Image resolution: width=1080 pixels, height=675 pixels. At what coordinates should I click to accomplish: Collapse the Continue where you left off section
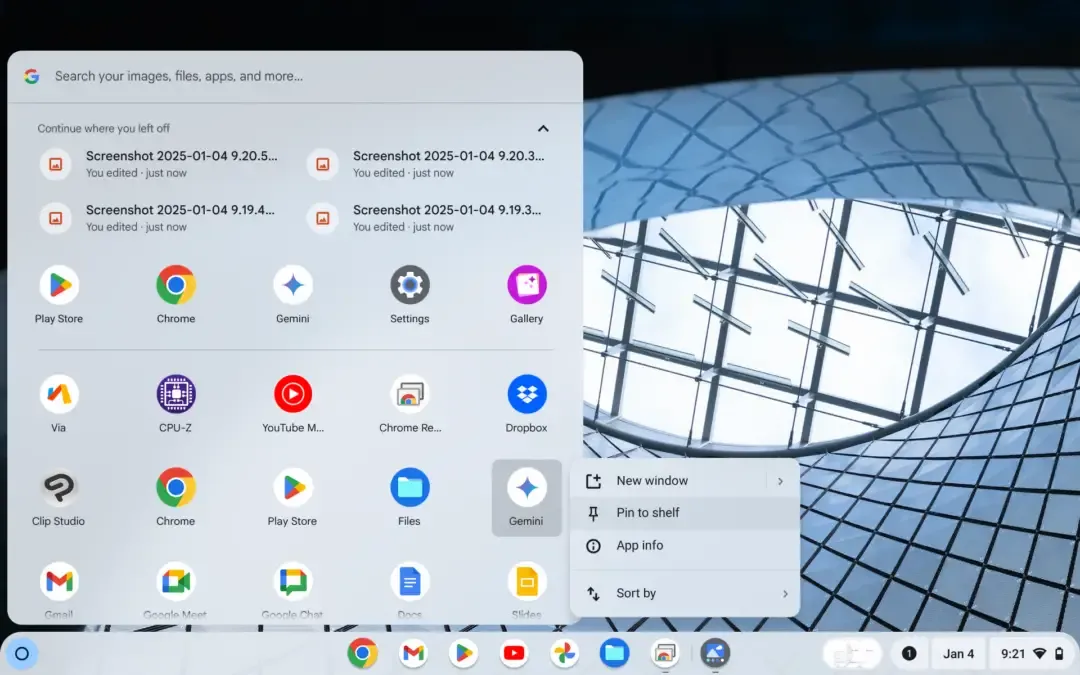pos(543,129)
